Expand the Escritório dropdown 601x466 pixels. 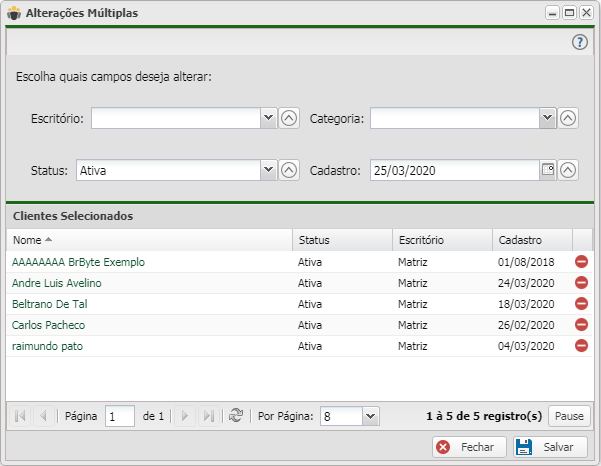click(x=268, y=119)
